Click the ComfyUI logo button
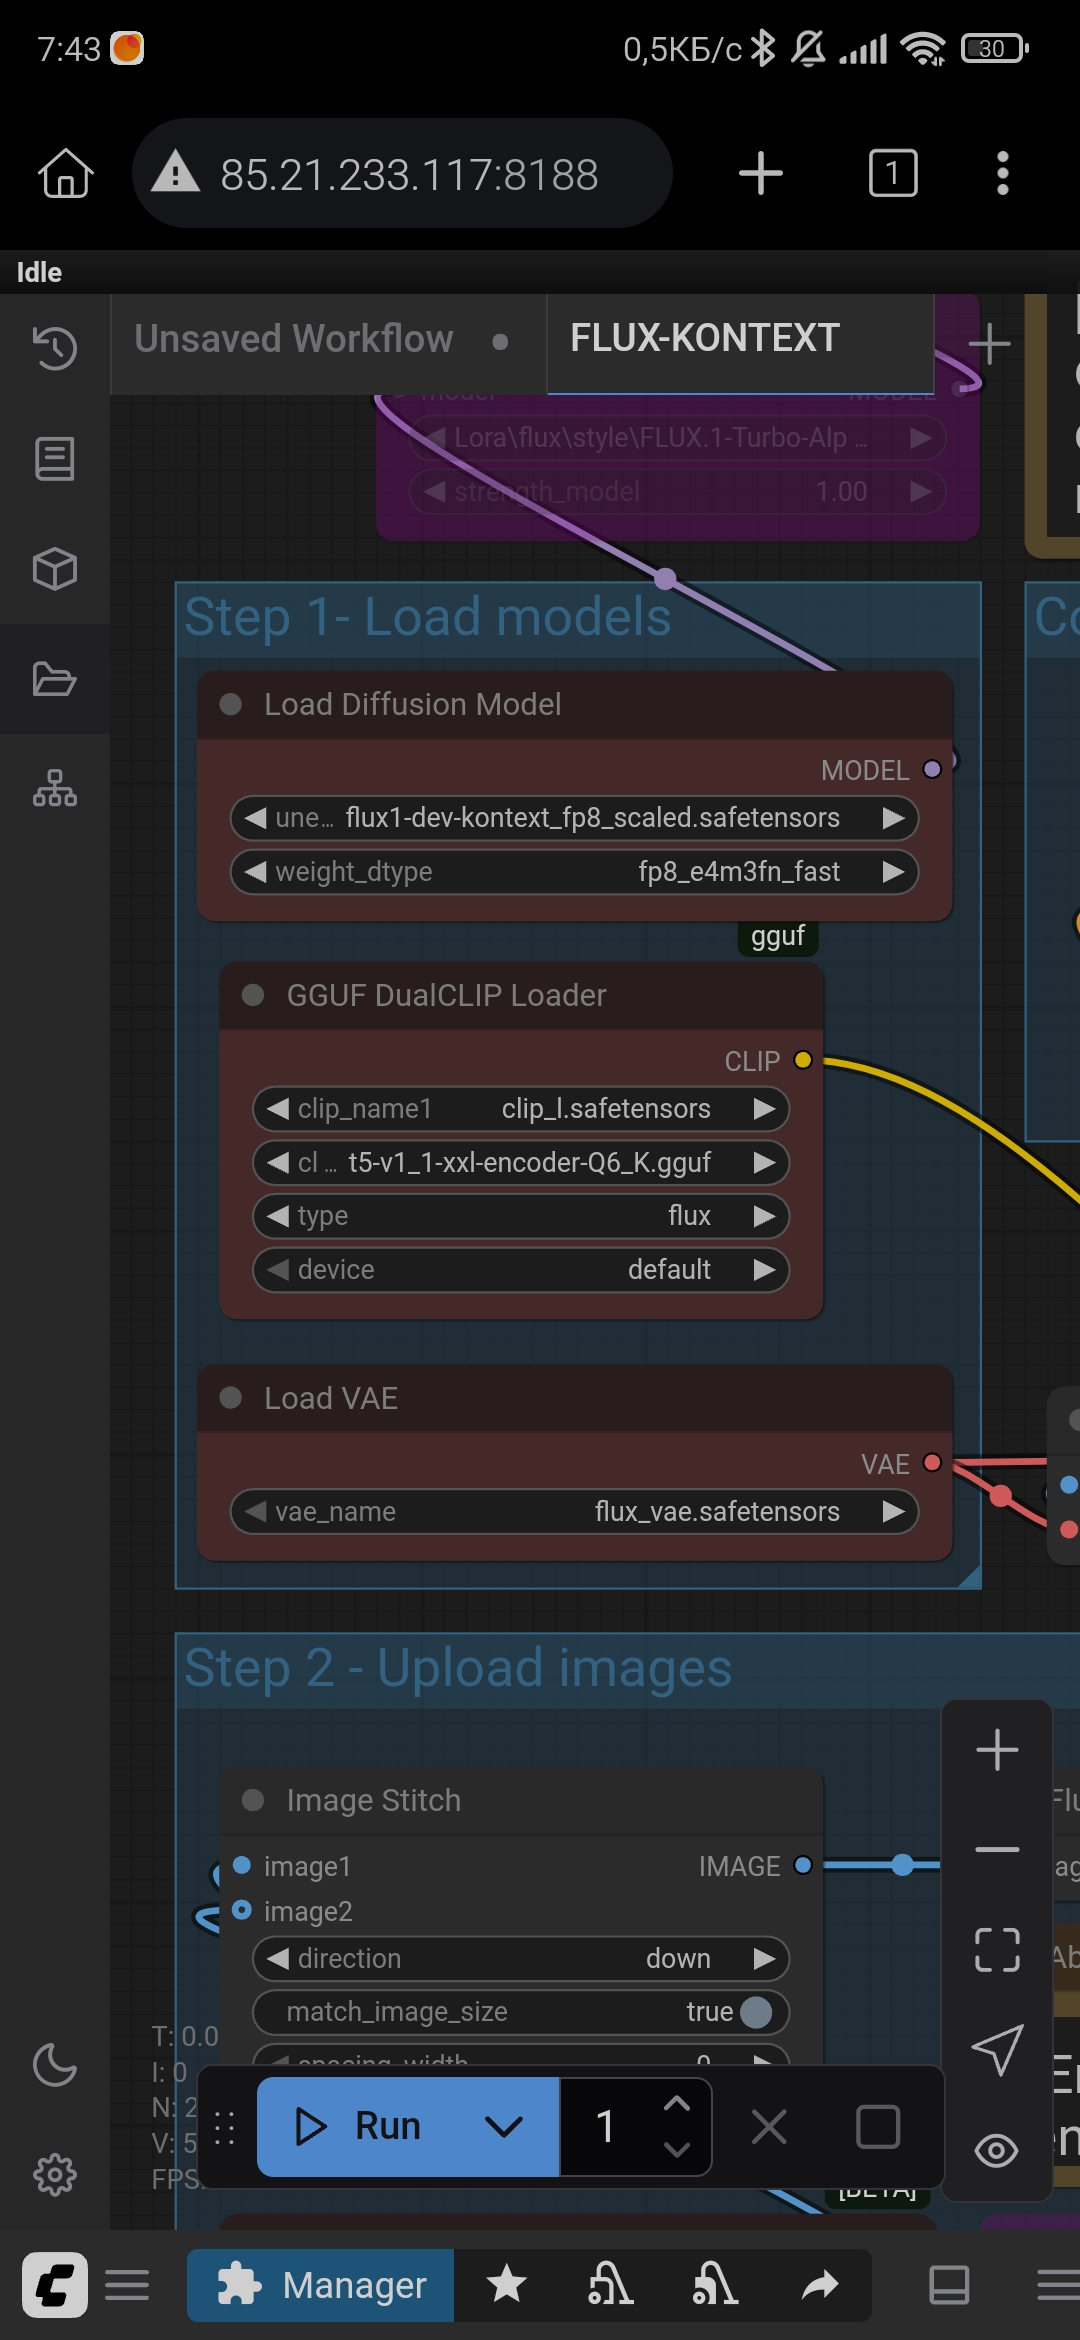This screenshot has width=1080, height=2340. [x=55, y=2285]
